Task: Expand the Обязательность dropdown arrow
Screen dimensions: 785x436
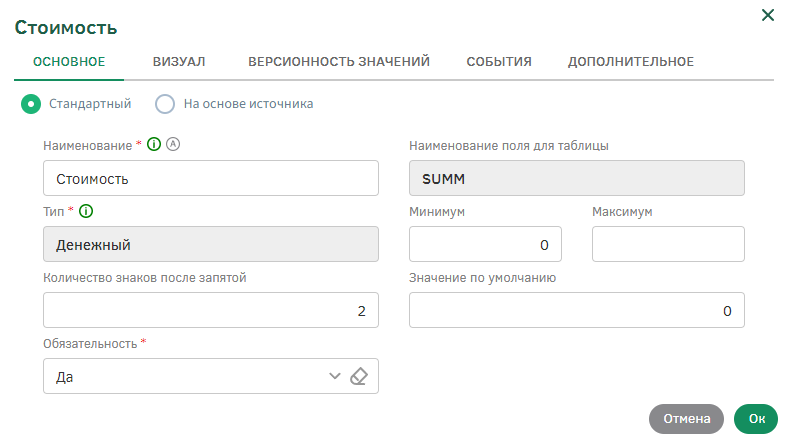Action: 335,377
